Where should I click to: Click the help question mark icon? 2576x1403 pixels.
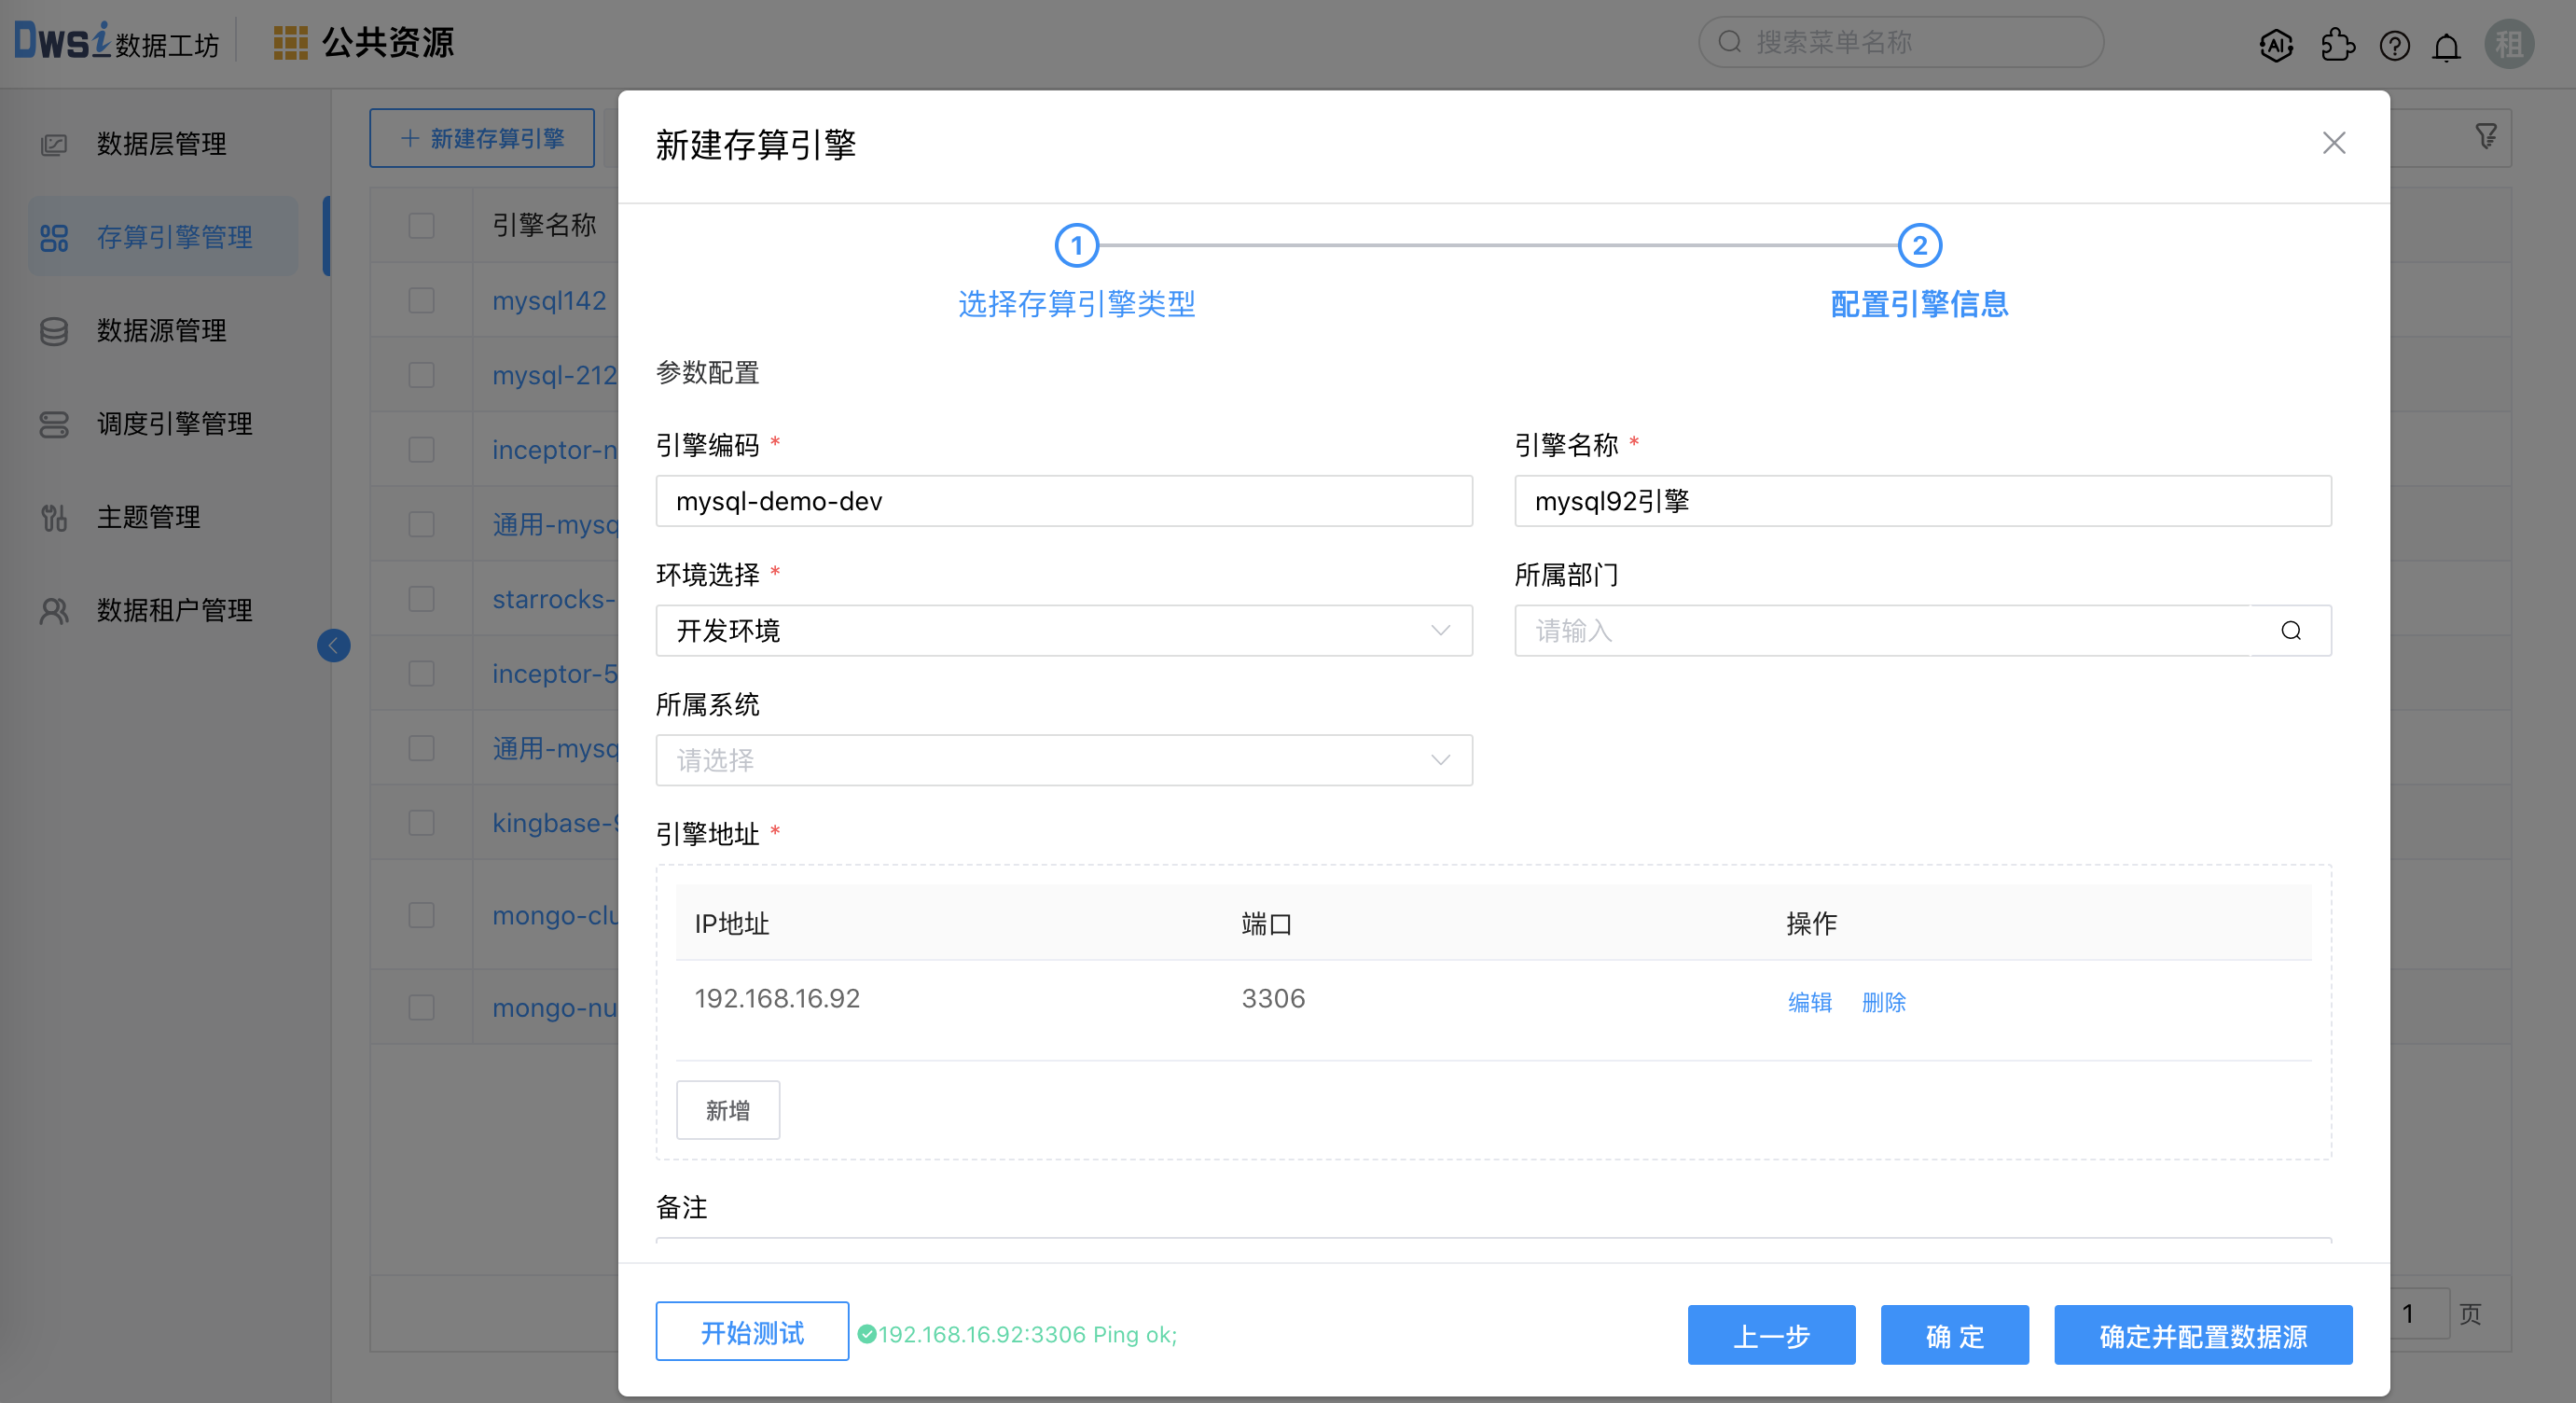[2394, 45]
